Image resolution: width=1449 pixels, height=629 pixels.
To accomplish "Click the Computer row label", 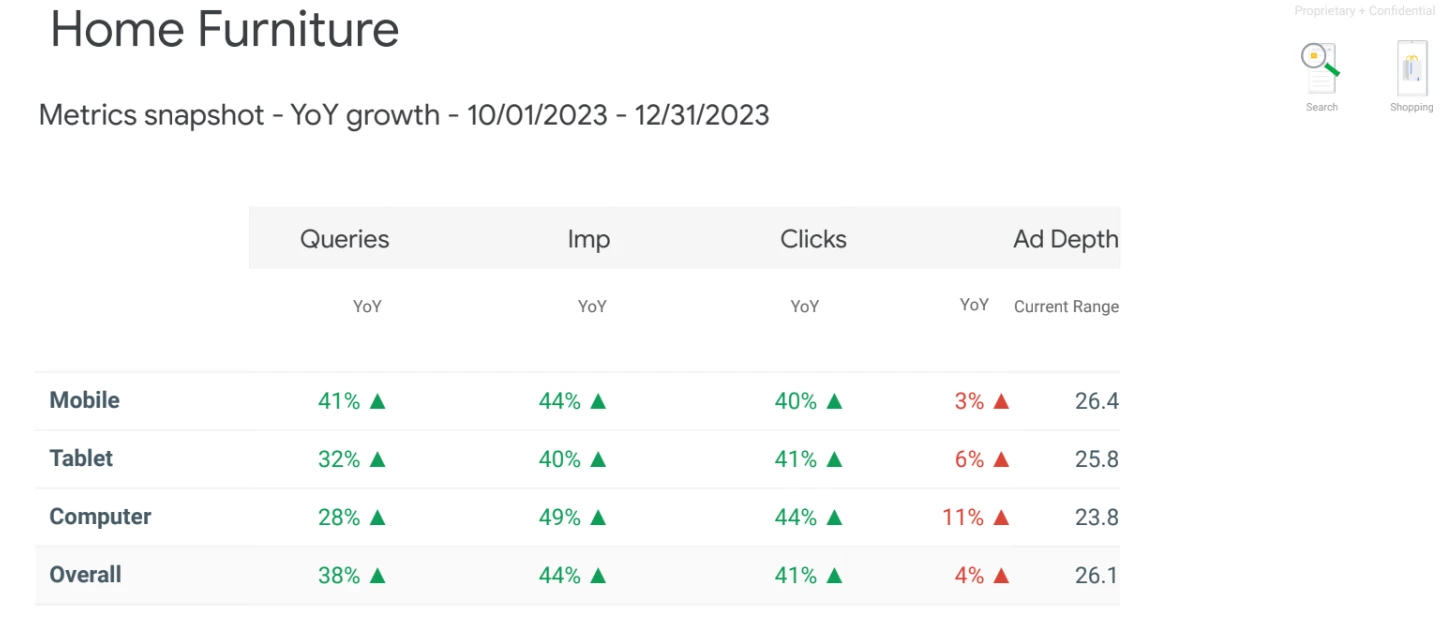I will pos(100,516).
